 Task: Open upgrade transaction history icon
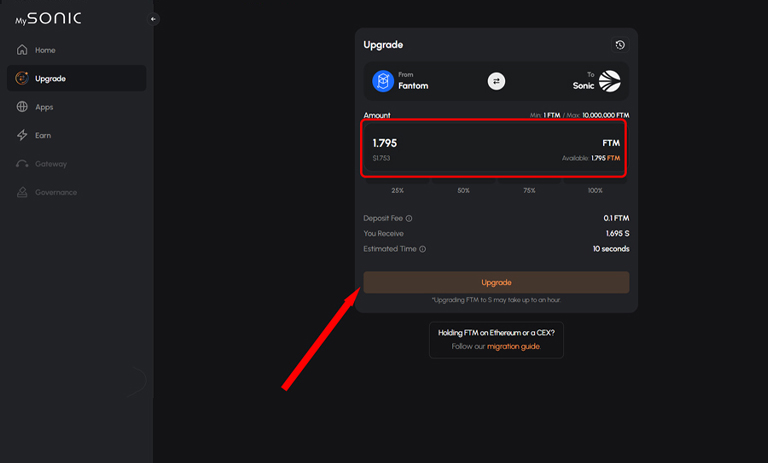click(620, 45)
